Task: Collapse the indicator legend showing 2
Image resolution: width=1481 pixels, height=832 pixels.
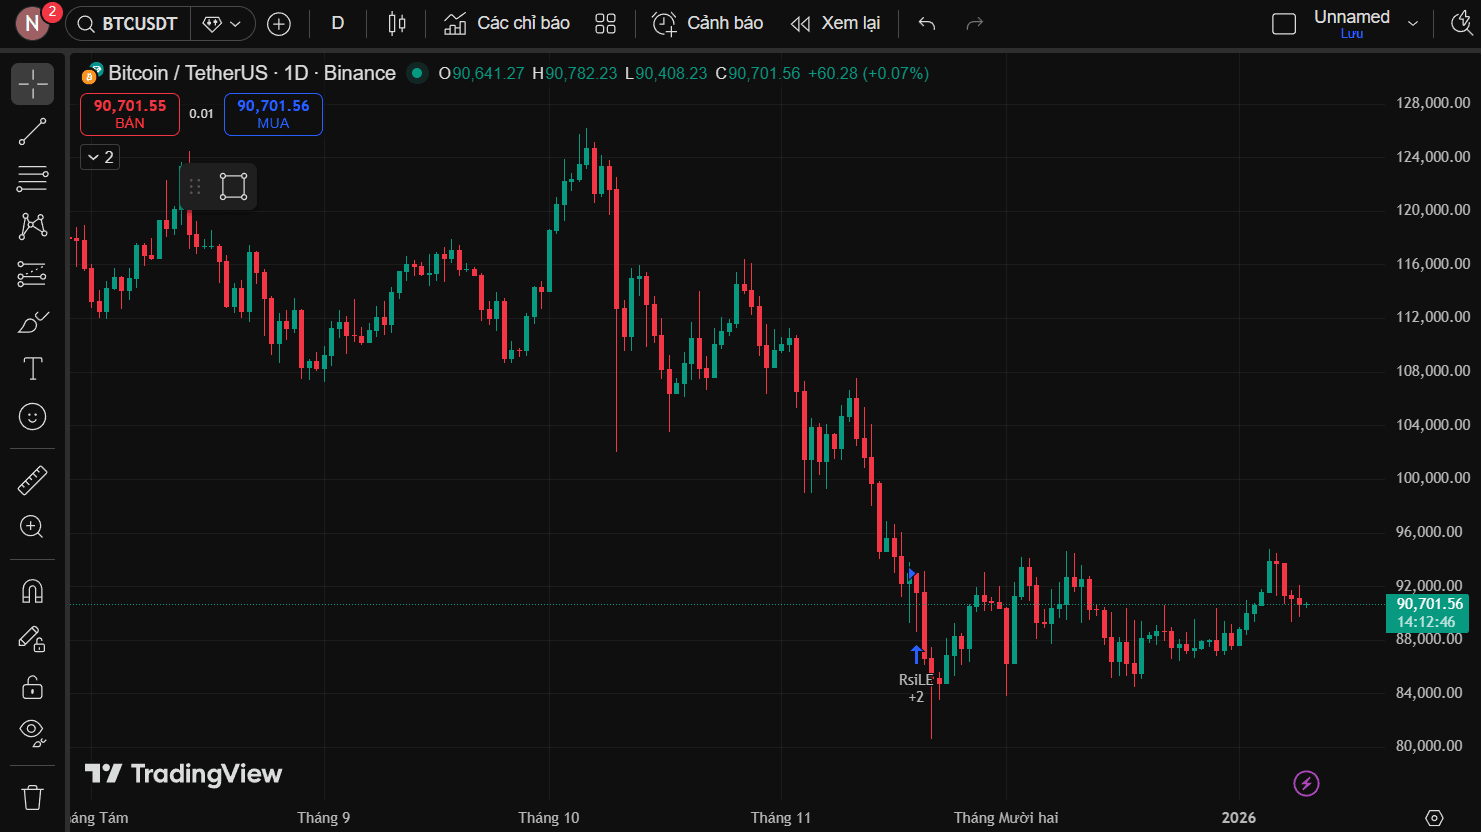Action: (100, 157)
